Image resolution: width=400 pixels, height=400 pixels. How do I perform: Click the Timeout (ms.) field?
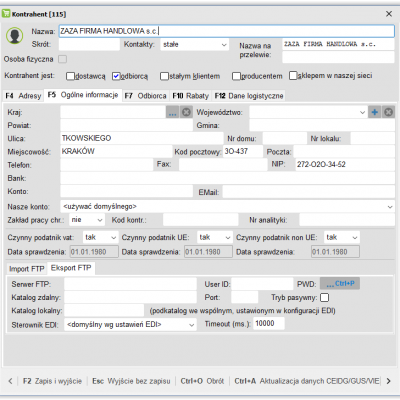pyautogui.click(x=269, y=323)
